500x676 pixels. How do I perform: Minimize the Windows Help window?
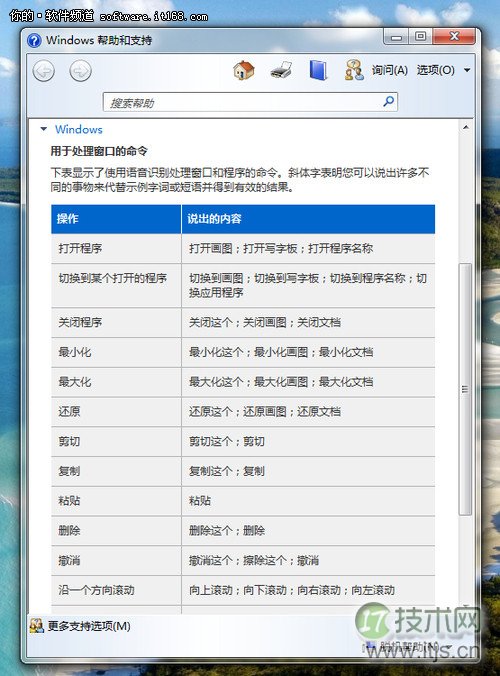396,37
